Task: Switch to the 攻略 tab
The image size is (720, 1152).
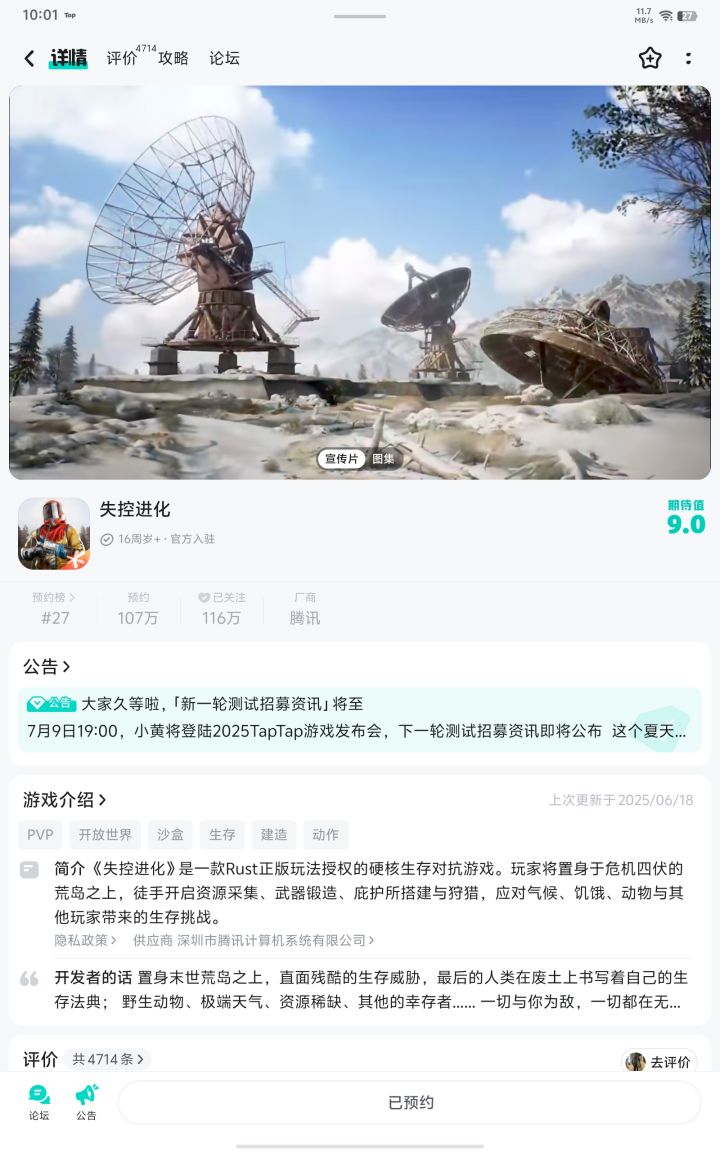Action: point(173,58)
